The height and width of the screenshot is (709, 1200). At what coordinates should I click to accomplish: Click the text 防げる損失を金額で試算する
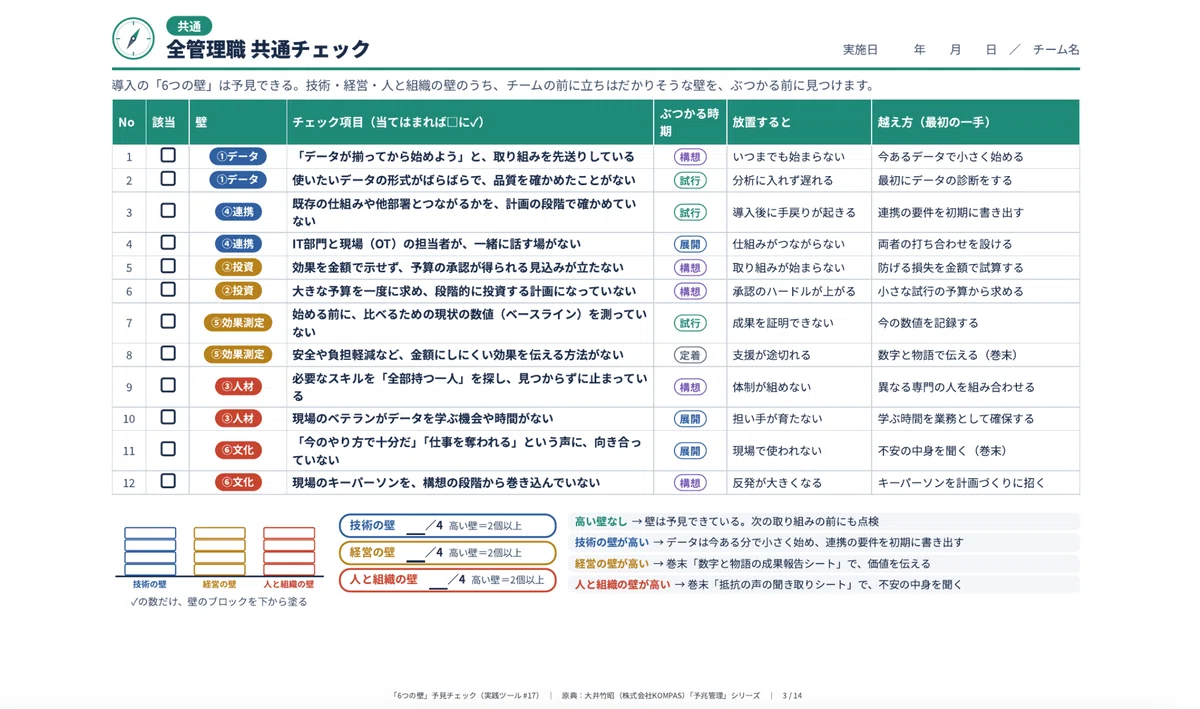pos(950,268)
